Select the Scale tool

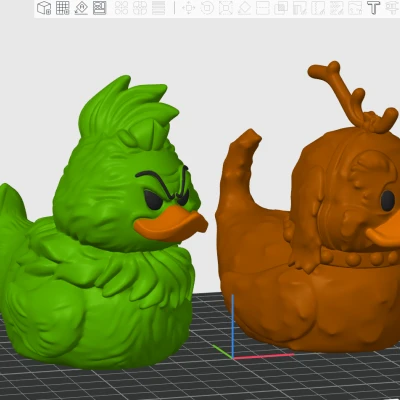tap(226, 8)
